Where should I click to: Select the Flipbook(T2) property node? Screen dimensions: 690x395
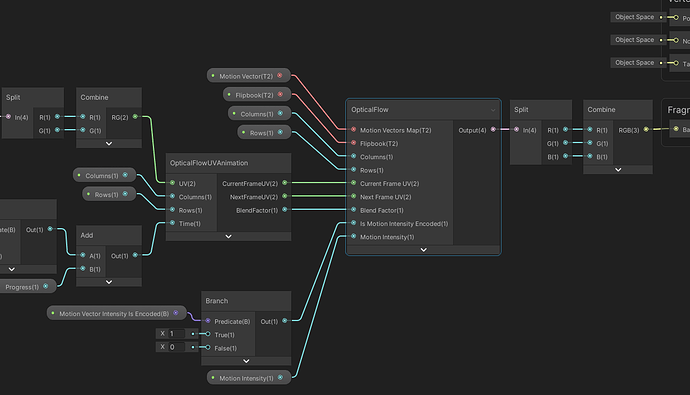click(257, 95)
